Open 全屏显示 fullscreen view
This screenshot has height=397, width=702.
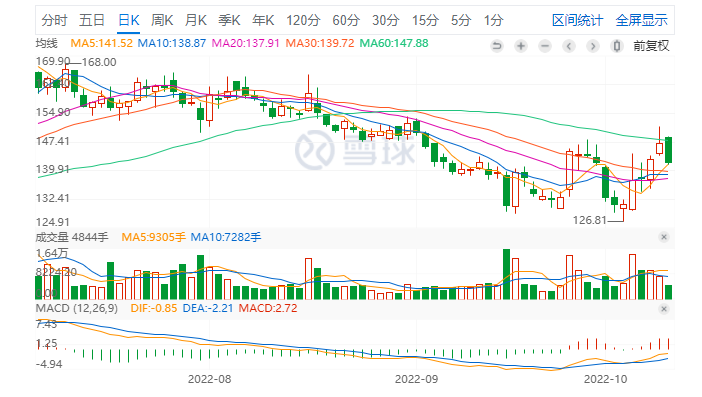pyautogui.click(x=642, y=20)
